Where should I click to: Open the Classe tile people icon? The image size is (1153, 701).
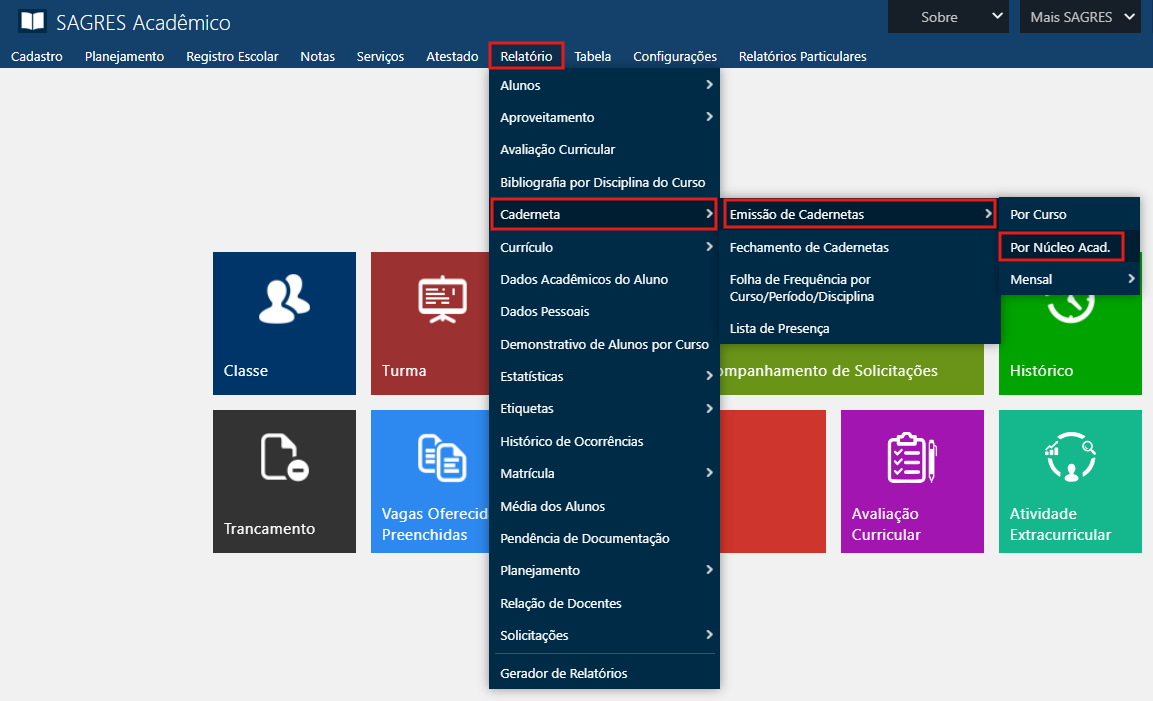pos(284,299)
